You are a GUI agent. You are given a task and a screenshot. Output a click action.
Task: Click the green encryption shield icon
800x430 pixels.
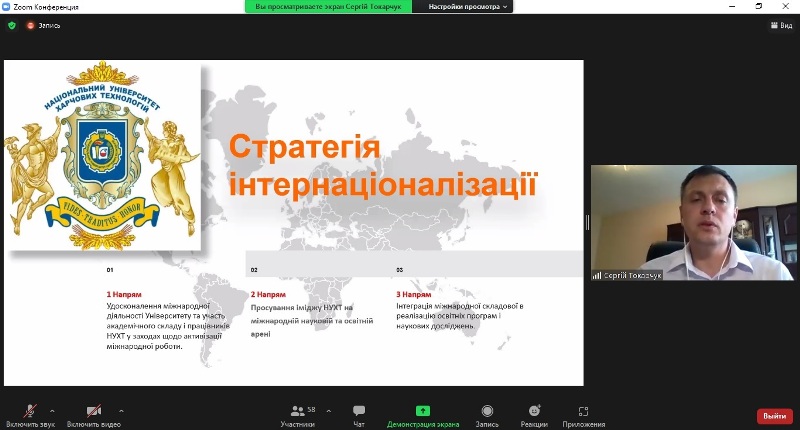point(12,26)
